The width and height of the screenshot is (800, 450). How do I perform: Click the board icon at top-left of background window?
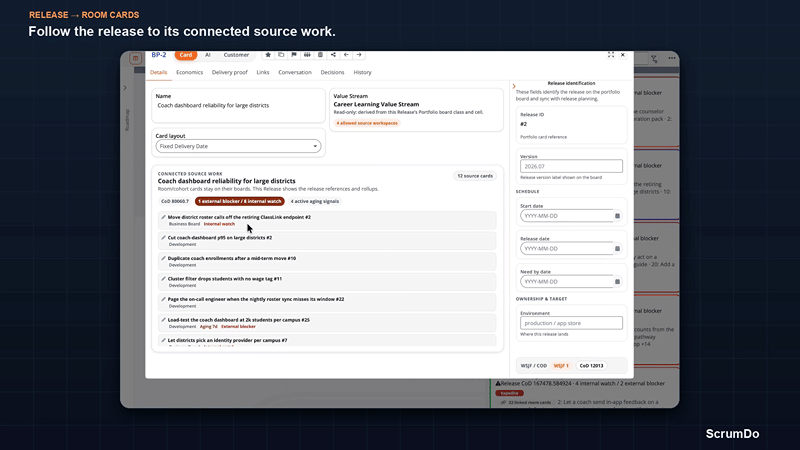[x=135, y=58]
